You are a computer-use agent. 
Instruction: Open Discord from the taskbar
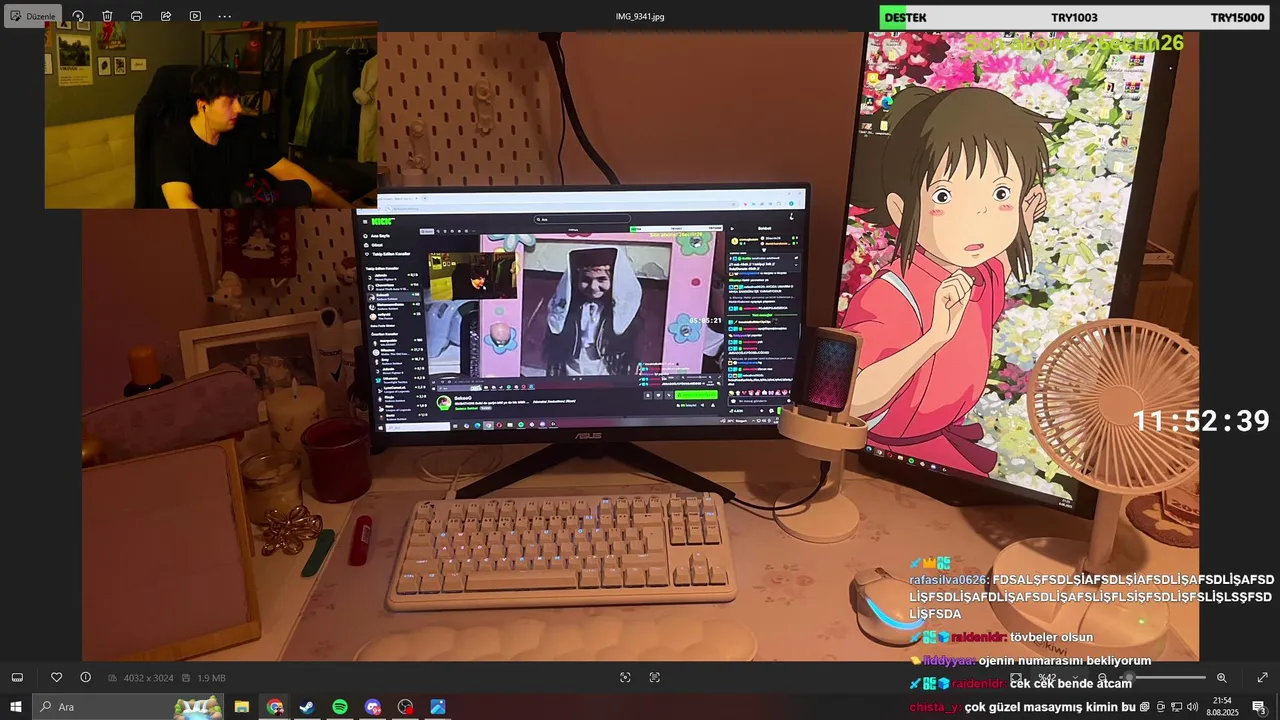click(373, 707)
